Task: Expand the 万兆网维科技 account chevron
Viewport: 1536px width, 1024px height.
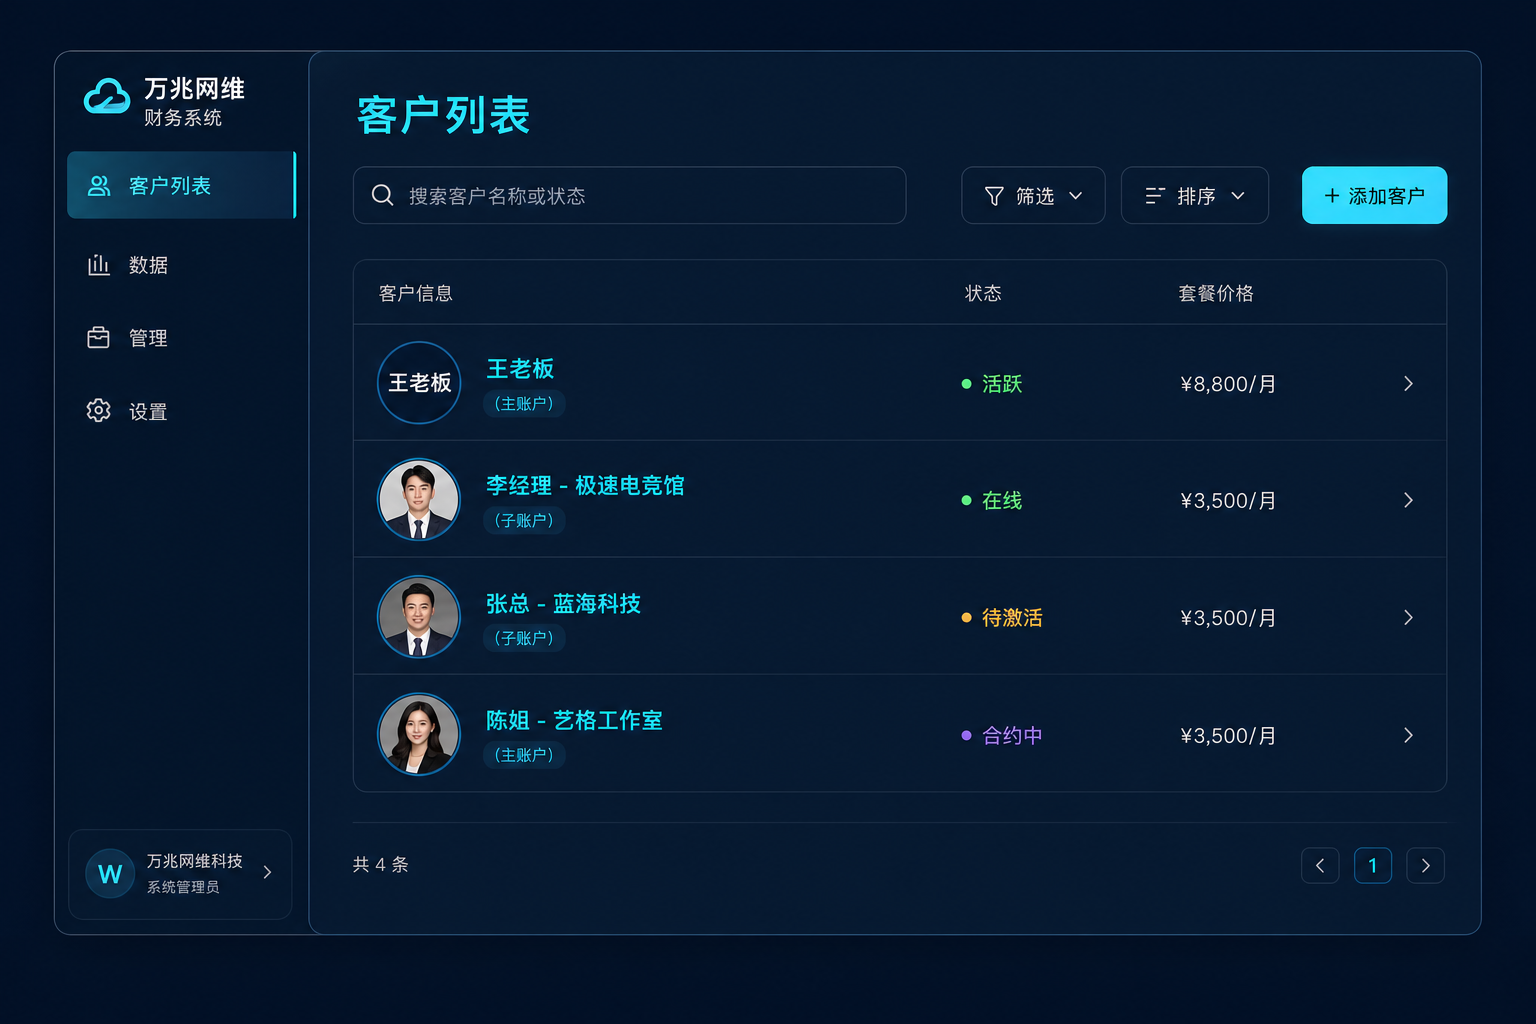Action: coord(267,872)
